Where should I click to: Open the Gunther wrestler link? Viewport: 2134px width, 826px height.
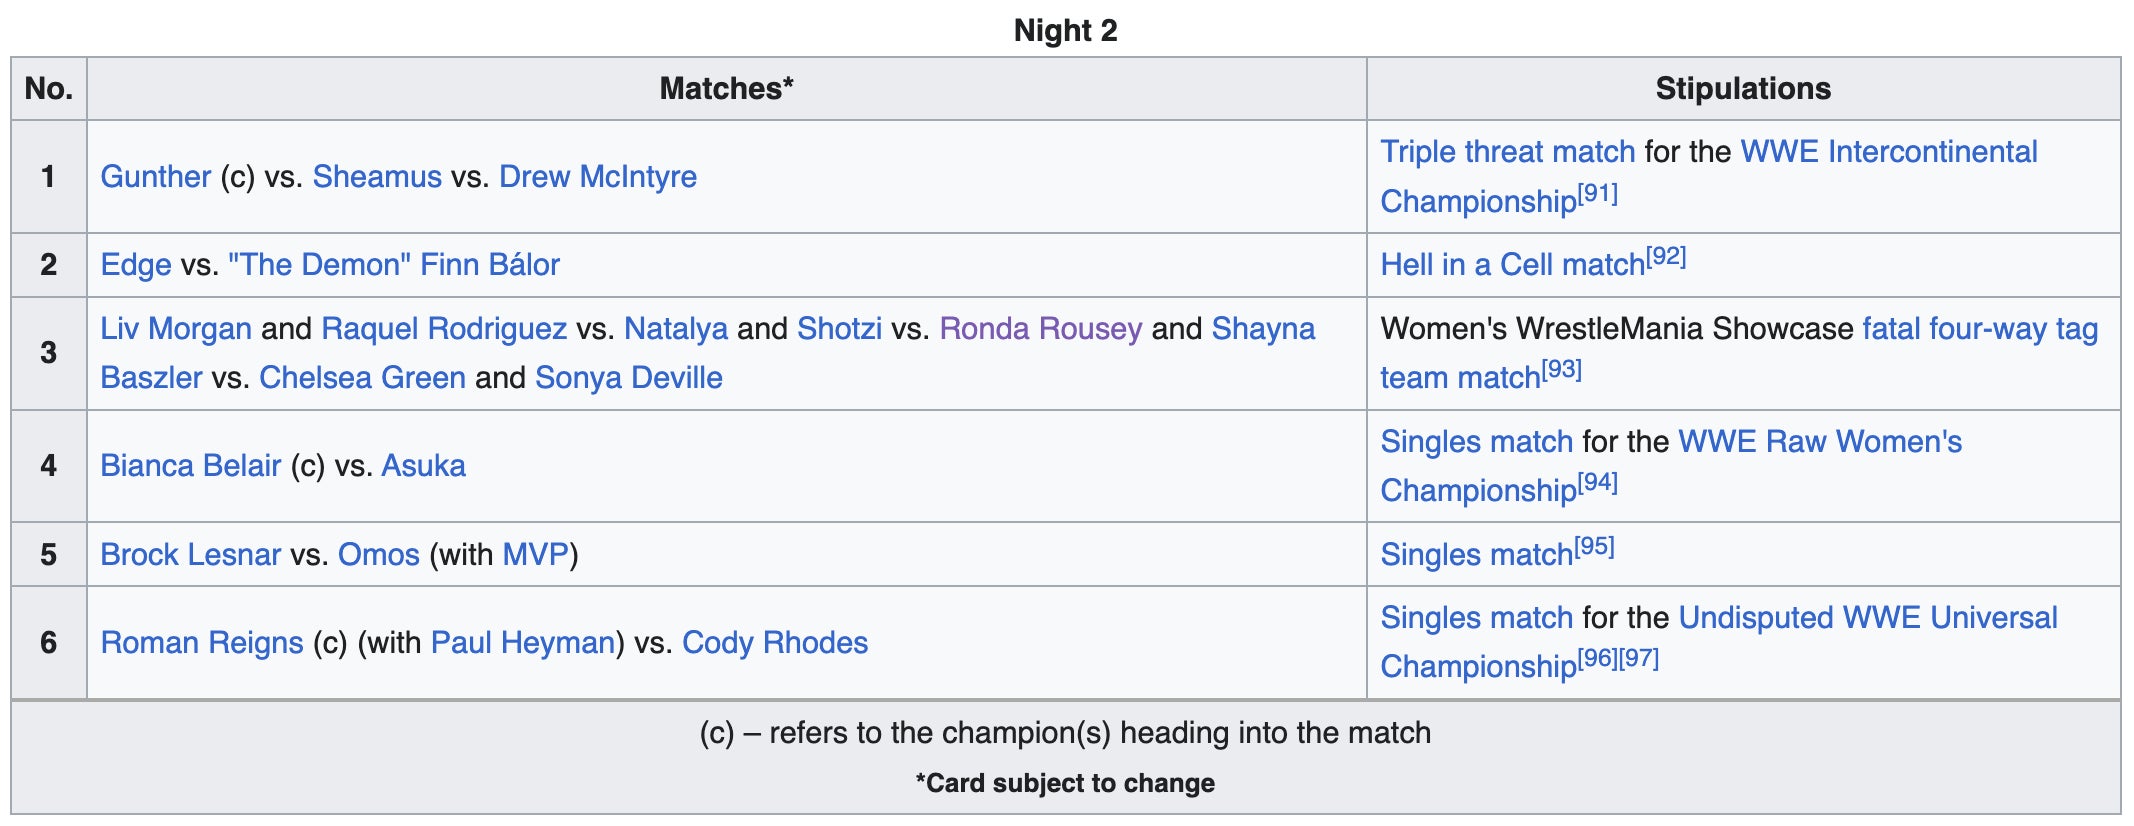point(155,177)
